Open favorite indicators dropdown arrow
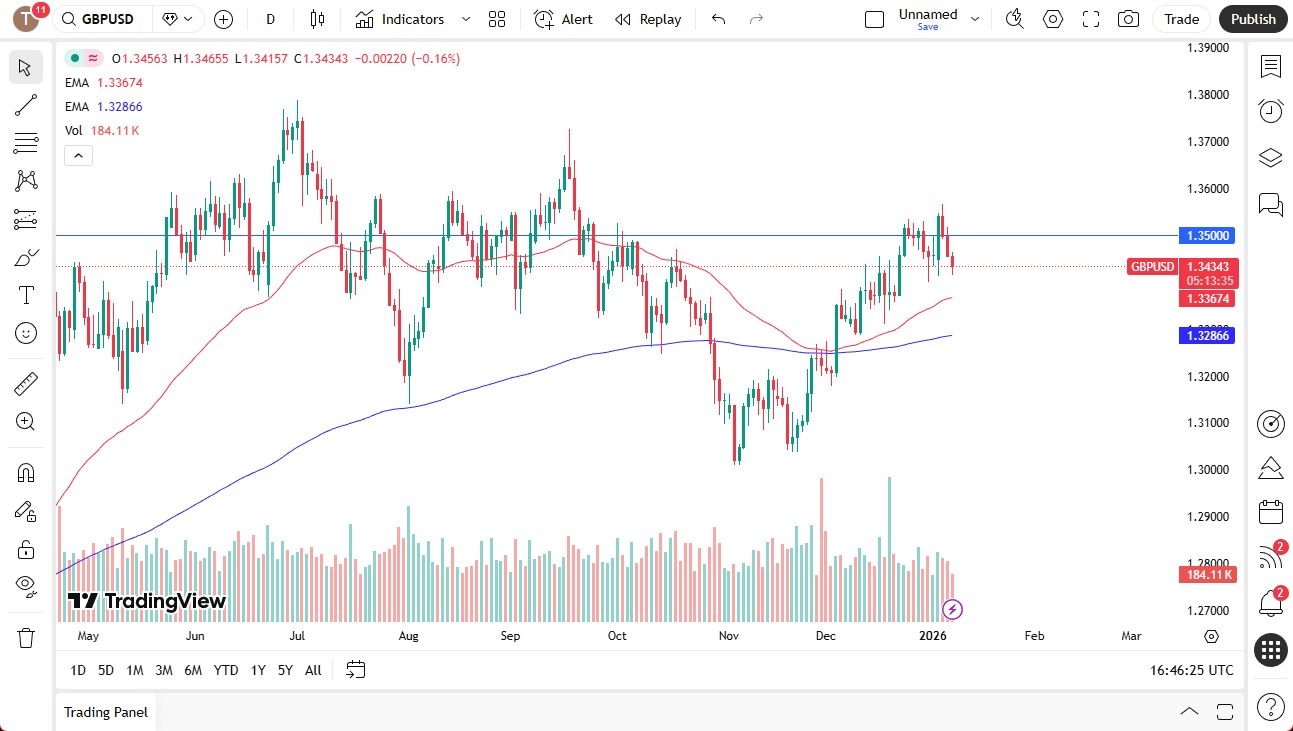The height and width of the screenshot is (731, 1293). (465, 19)
